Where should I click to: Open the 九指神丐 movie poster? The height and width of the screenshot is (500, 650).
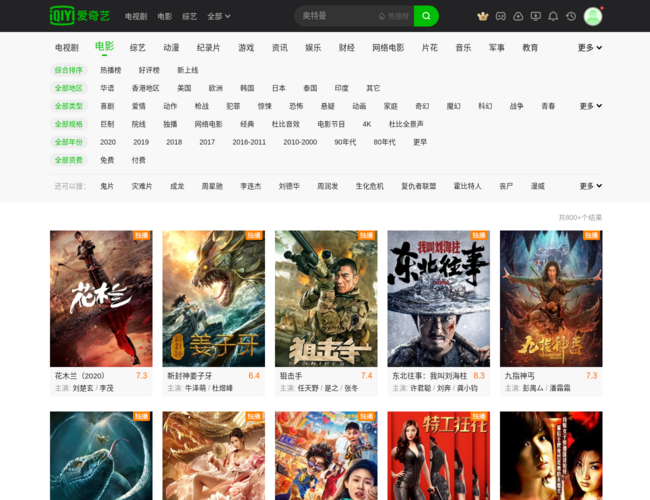coord(551,299)
